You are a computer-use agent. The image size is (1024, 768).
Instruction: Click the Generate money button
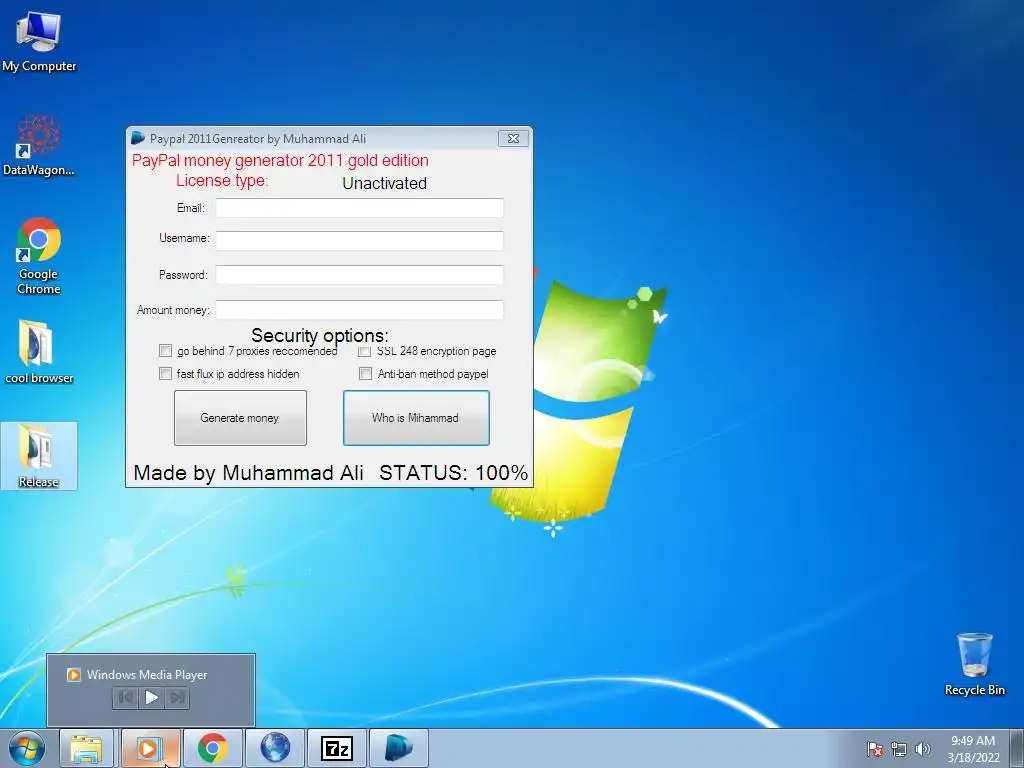240,418
